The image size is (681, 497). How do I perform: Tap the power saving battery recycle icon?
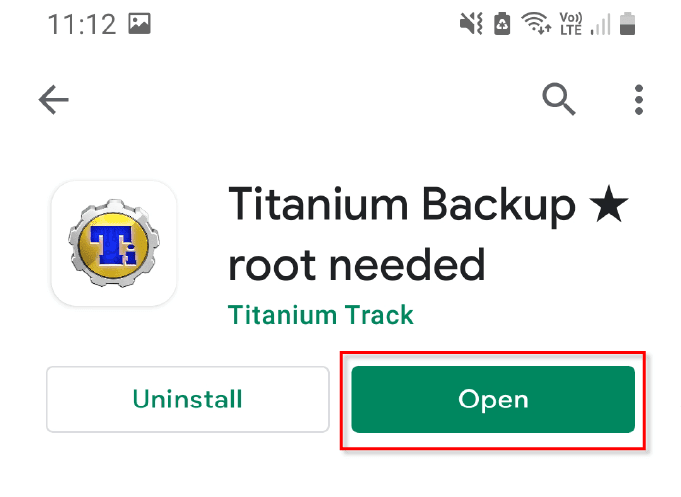pos(502,23)
